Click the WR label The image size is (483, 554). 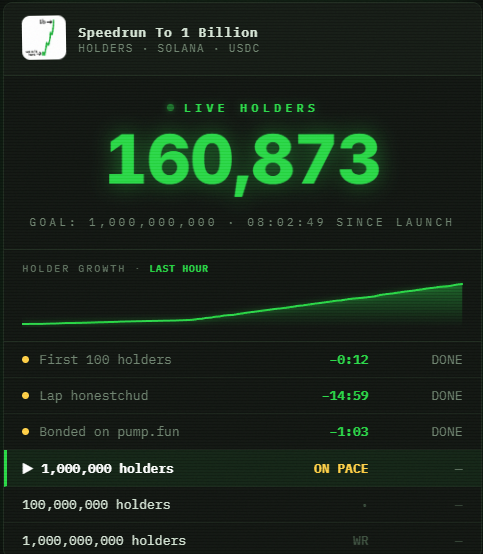click(360, 541)
